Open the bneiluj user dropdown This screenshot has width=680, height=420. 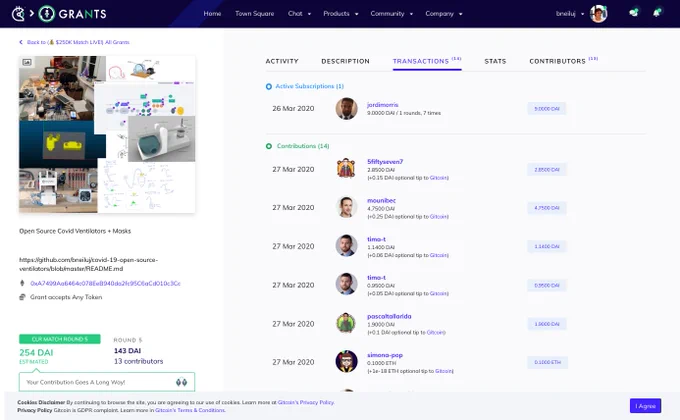570,13
